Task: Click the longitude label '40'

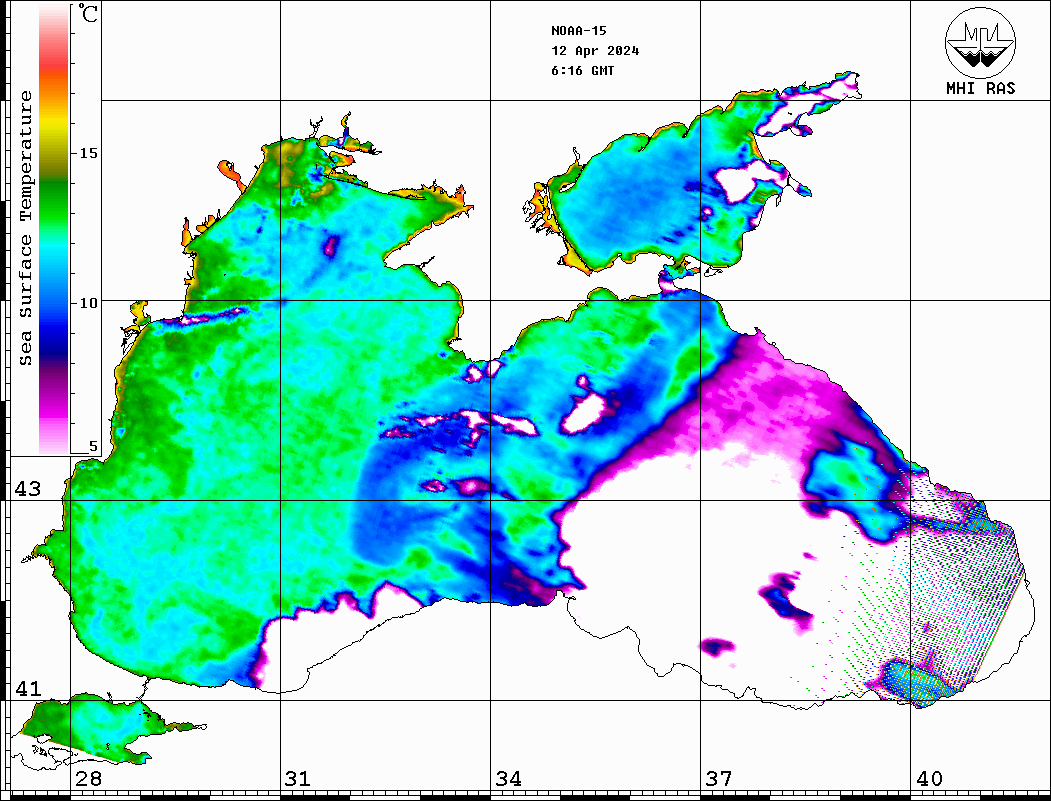Action: pos(929,778)
